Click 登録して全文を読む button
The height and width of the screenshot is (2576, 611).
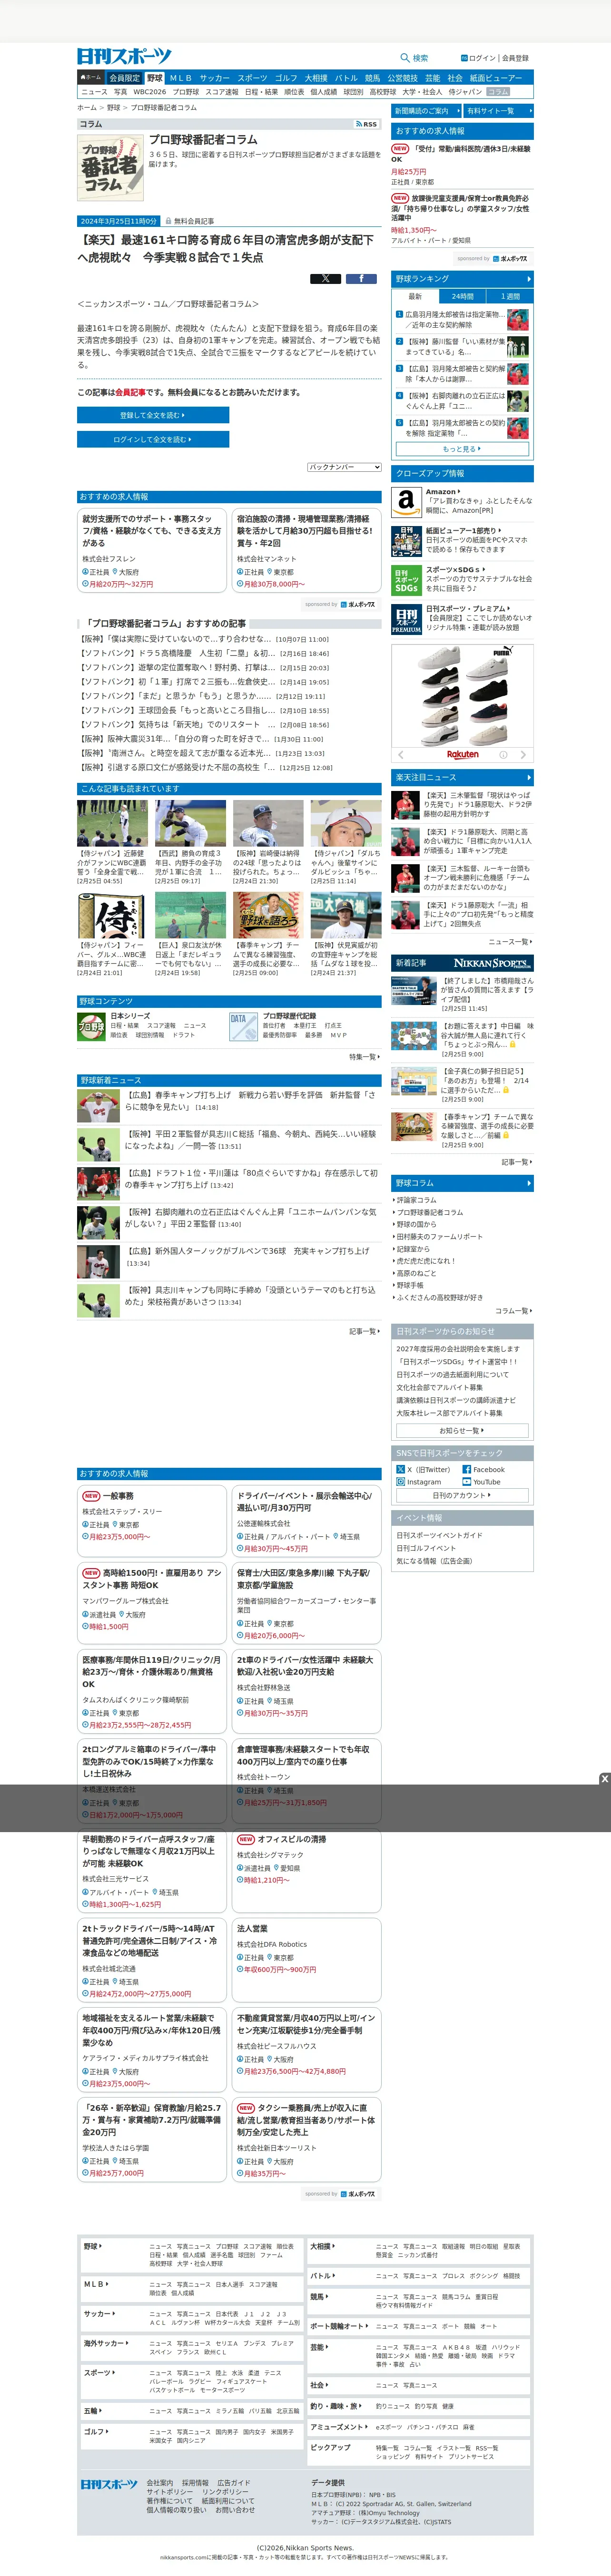[153, 415]
